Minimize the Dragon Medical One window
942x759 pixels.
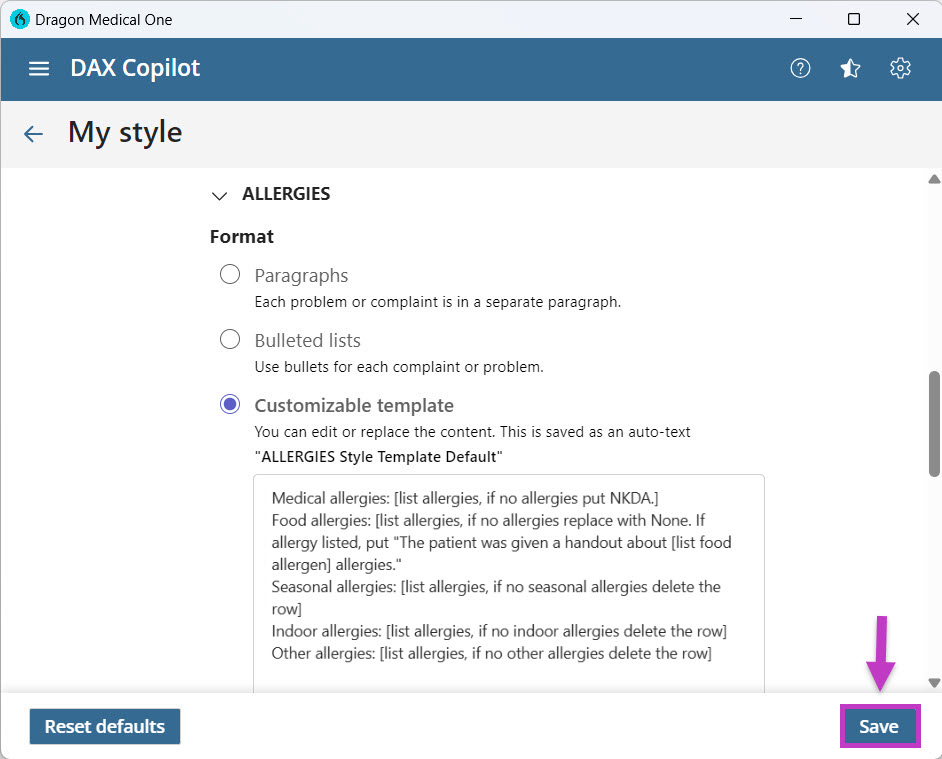pyautogui.click(x=796, y=19)
